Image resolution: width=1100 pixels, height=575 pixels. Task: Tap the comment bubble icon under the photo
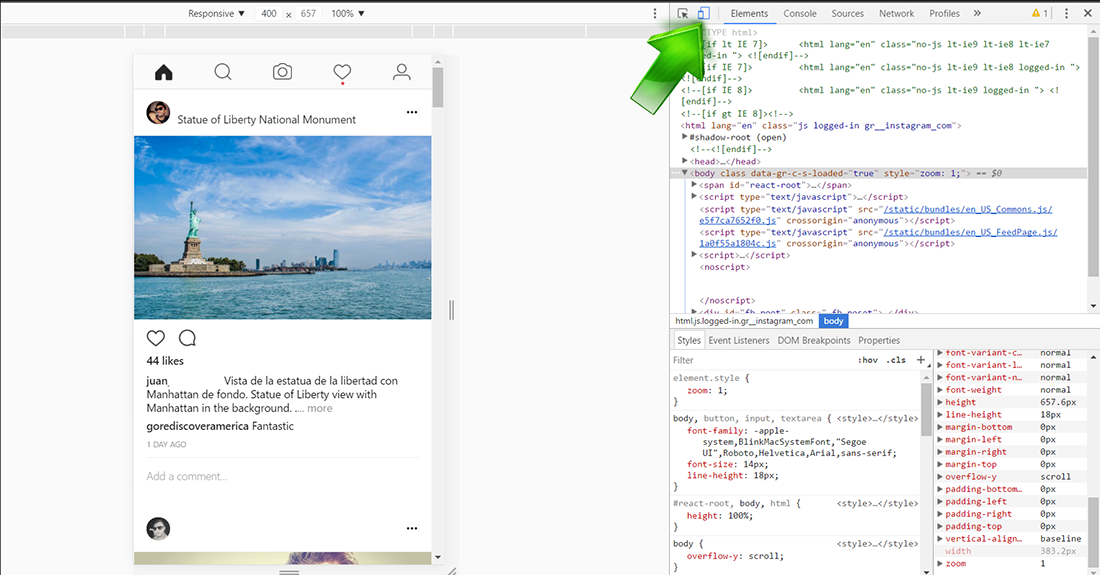pos(187,338)
